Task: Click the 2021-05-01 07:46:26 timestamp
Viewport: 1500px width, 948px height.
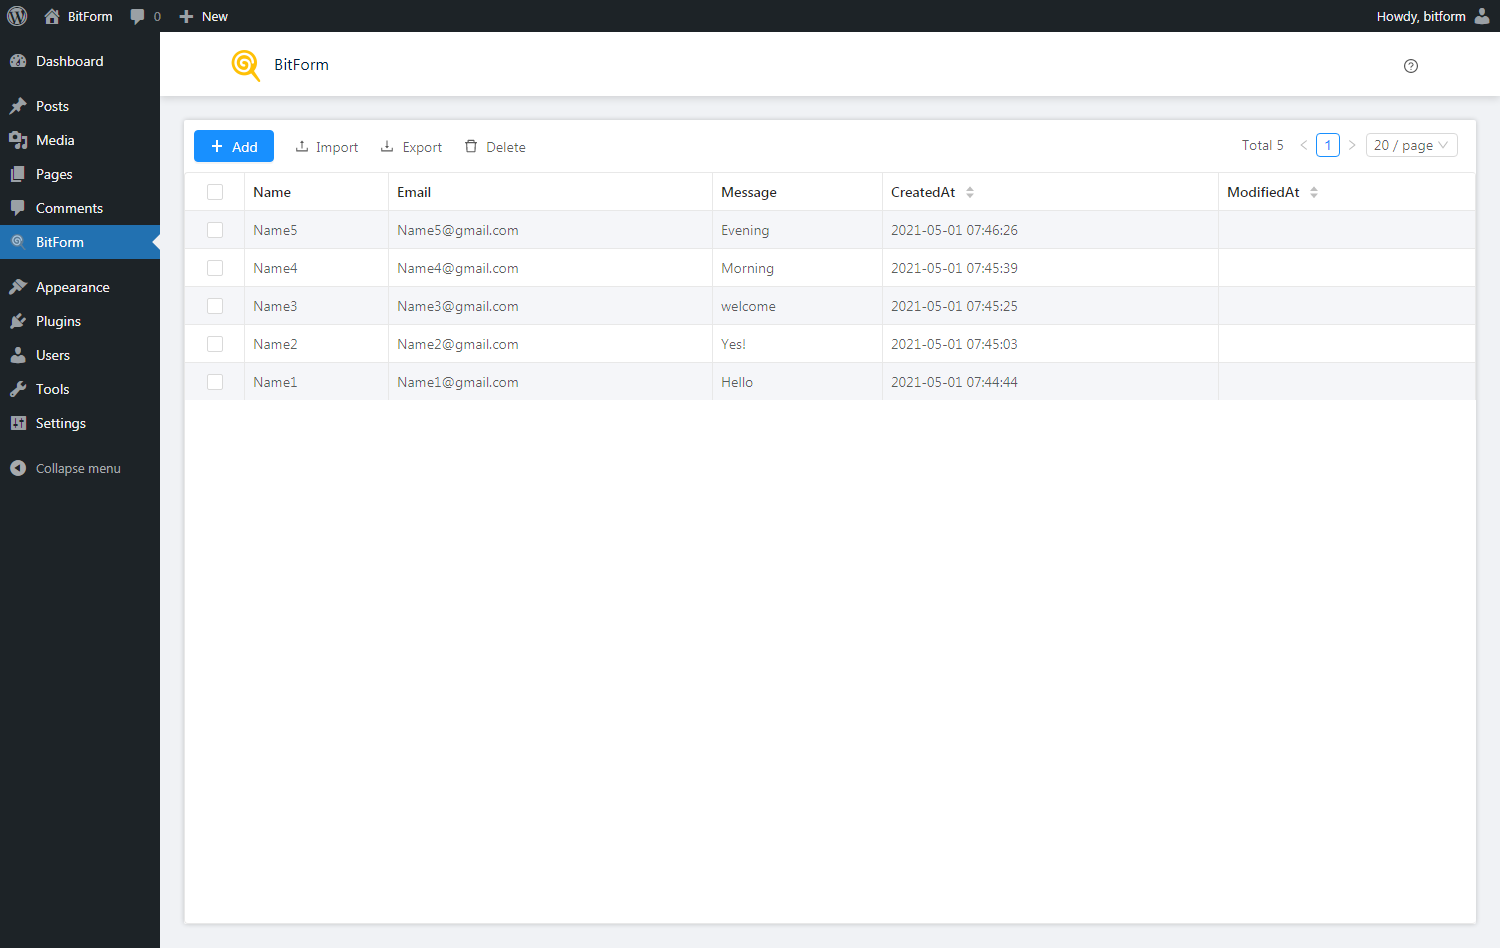Action: 954,230
